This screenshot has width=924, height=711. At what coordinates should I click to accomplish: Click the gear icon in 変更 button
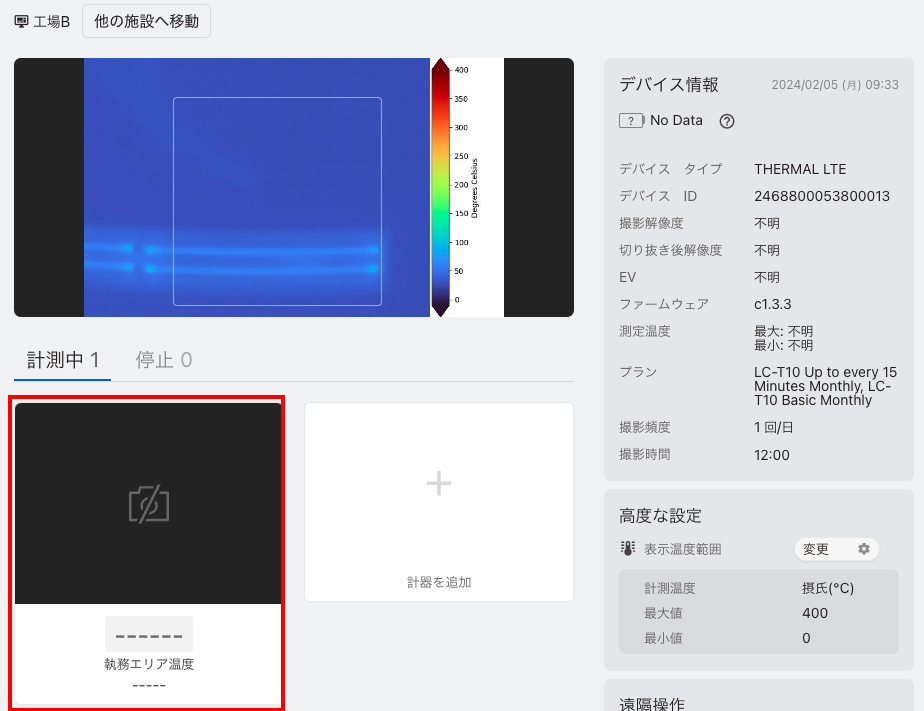click(863, 549)
